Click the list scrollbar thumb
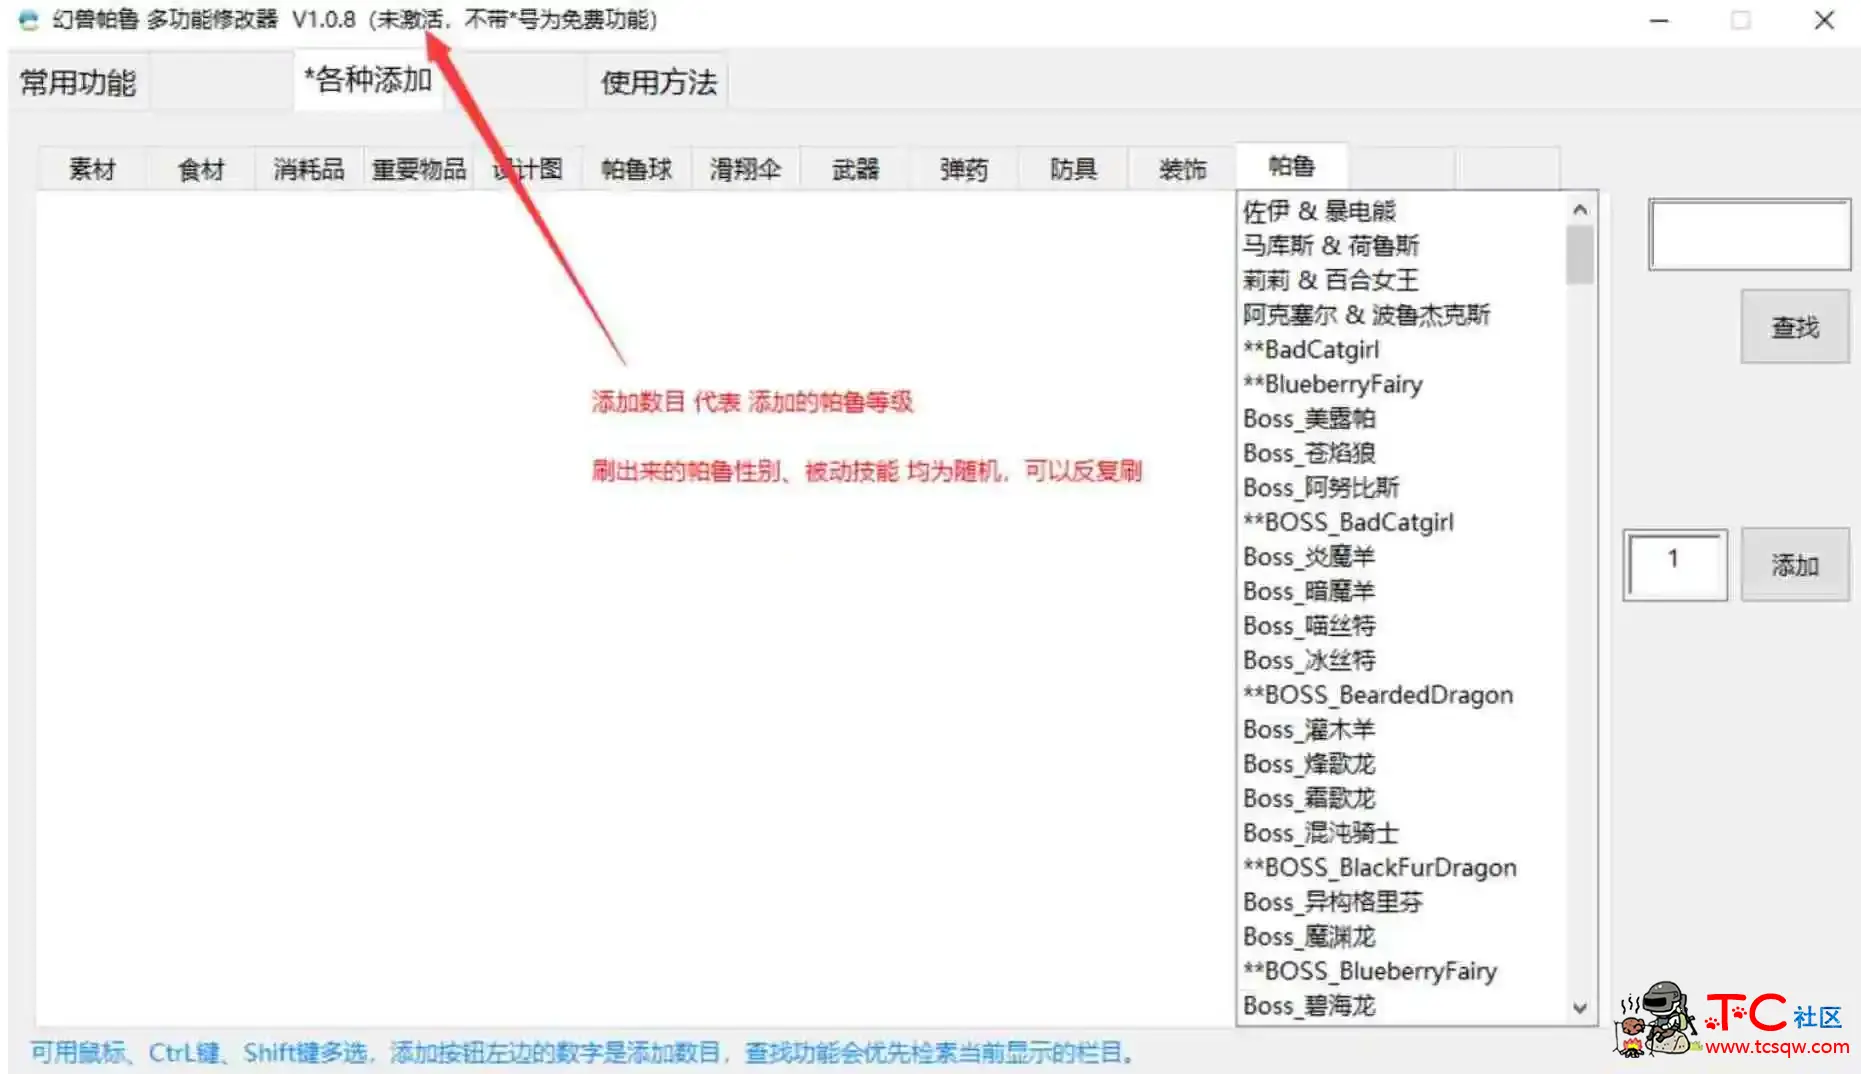The height and width of the screenshot is (1074, 1861). coord(1580,255)
